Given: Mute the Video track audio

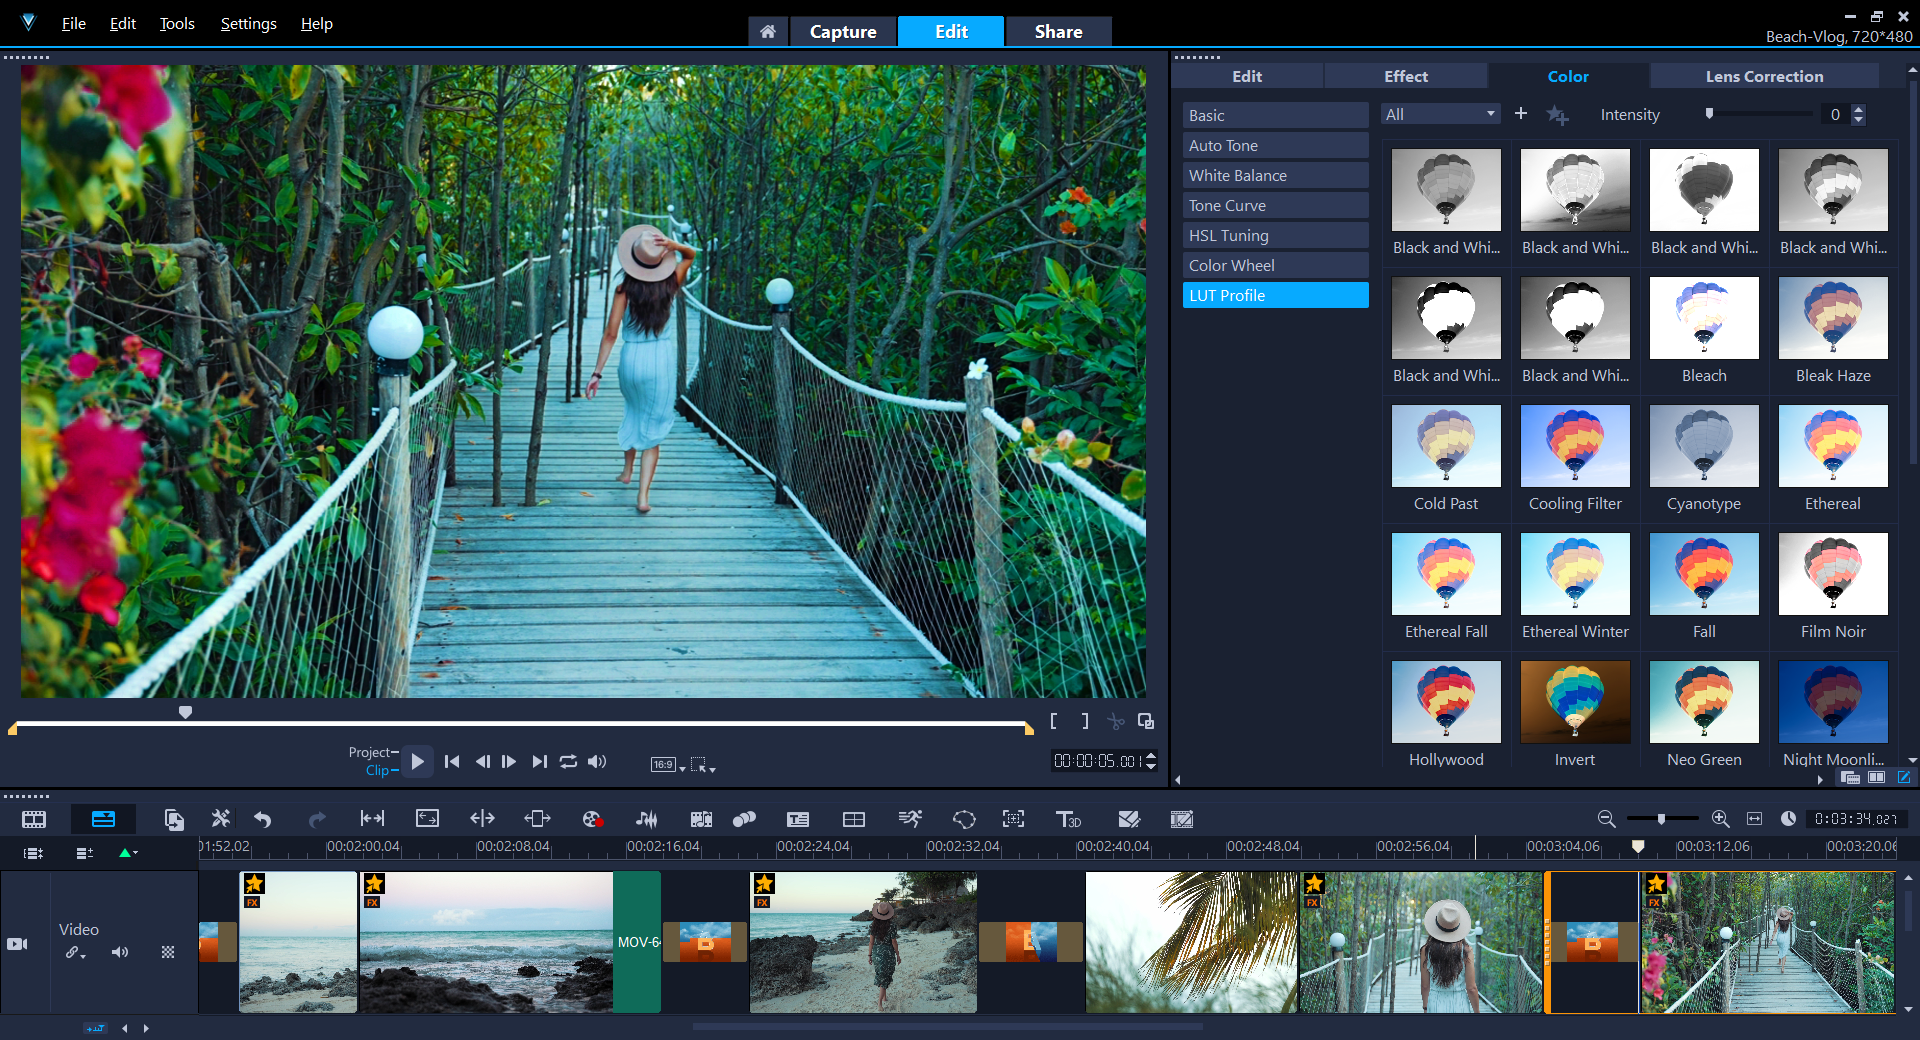Looking at the screenshot, I should pos(120,952).
